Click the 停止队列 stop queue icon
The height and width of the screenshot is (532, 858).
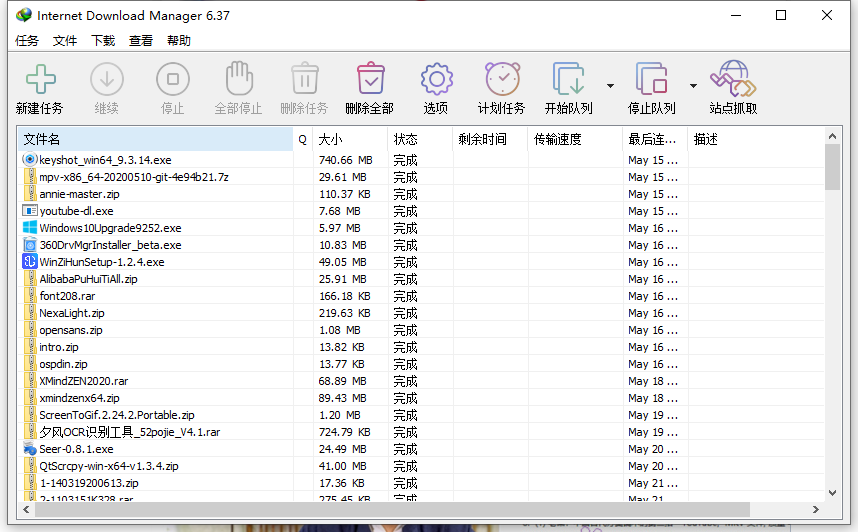[x=651, y=79]
